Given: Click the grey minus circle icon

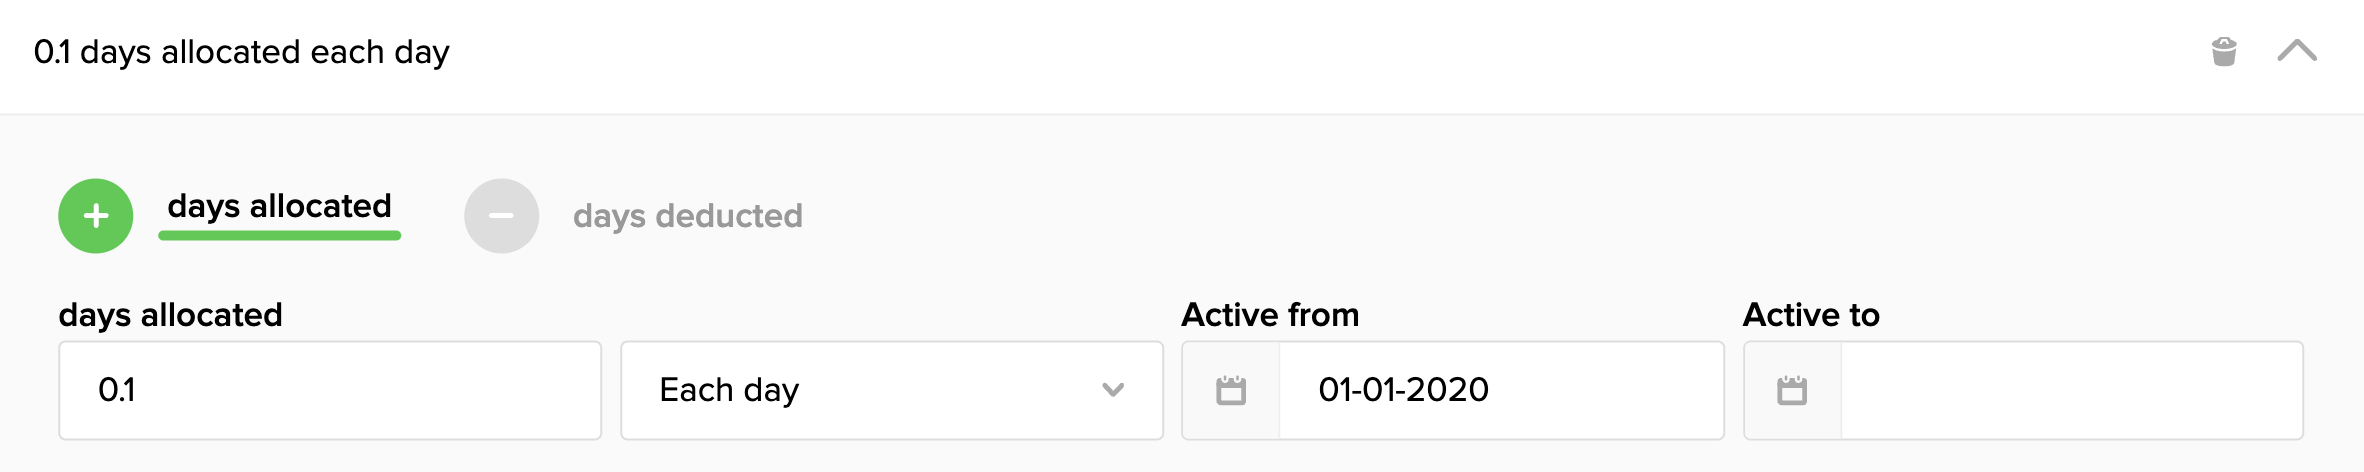Looking at the screenshot, I should pyautogui.click(x=501, y=216).
